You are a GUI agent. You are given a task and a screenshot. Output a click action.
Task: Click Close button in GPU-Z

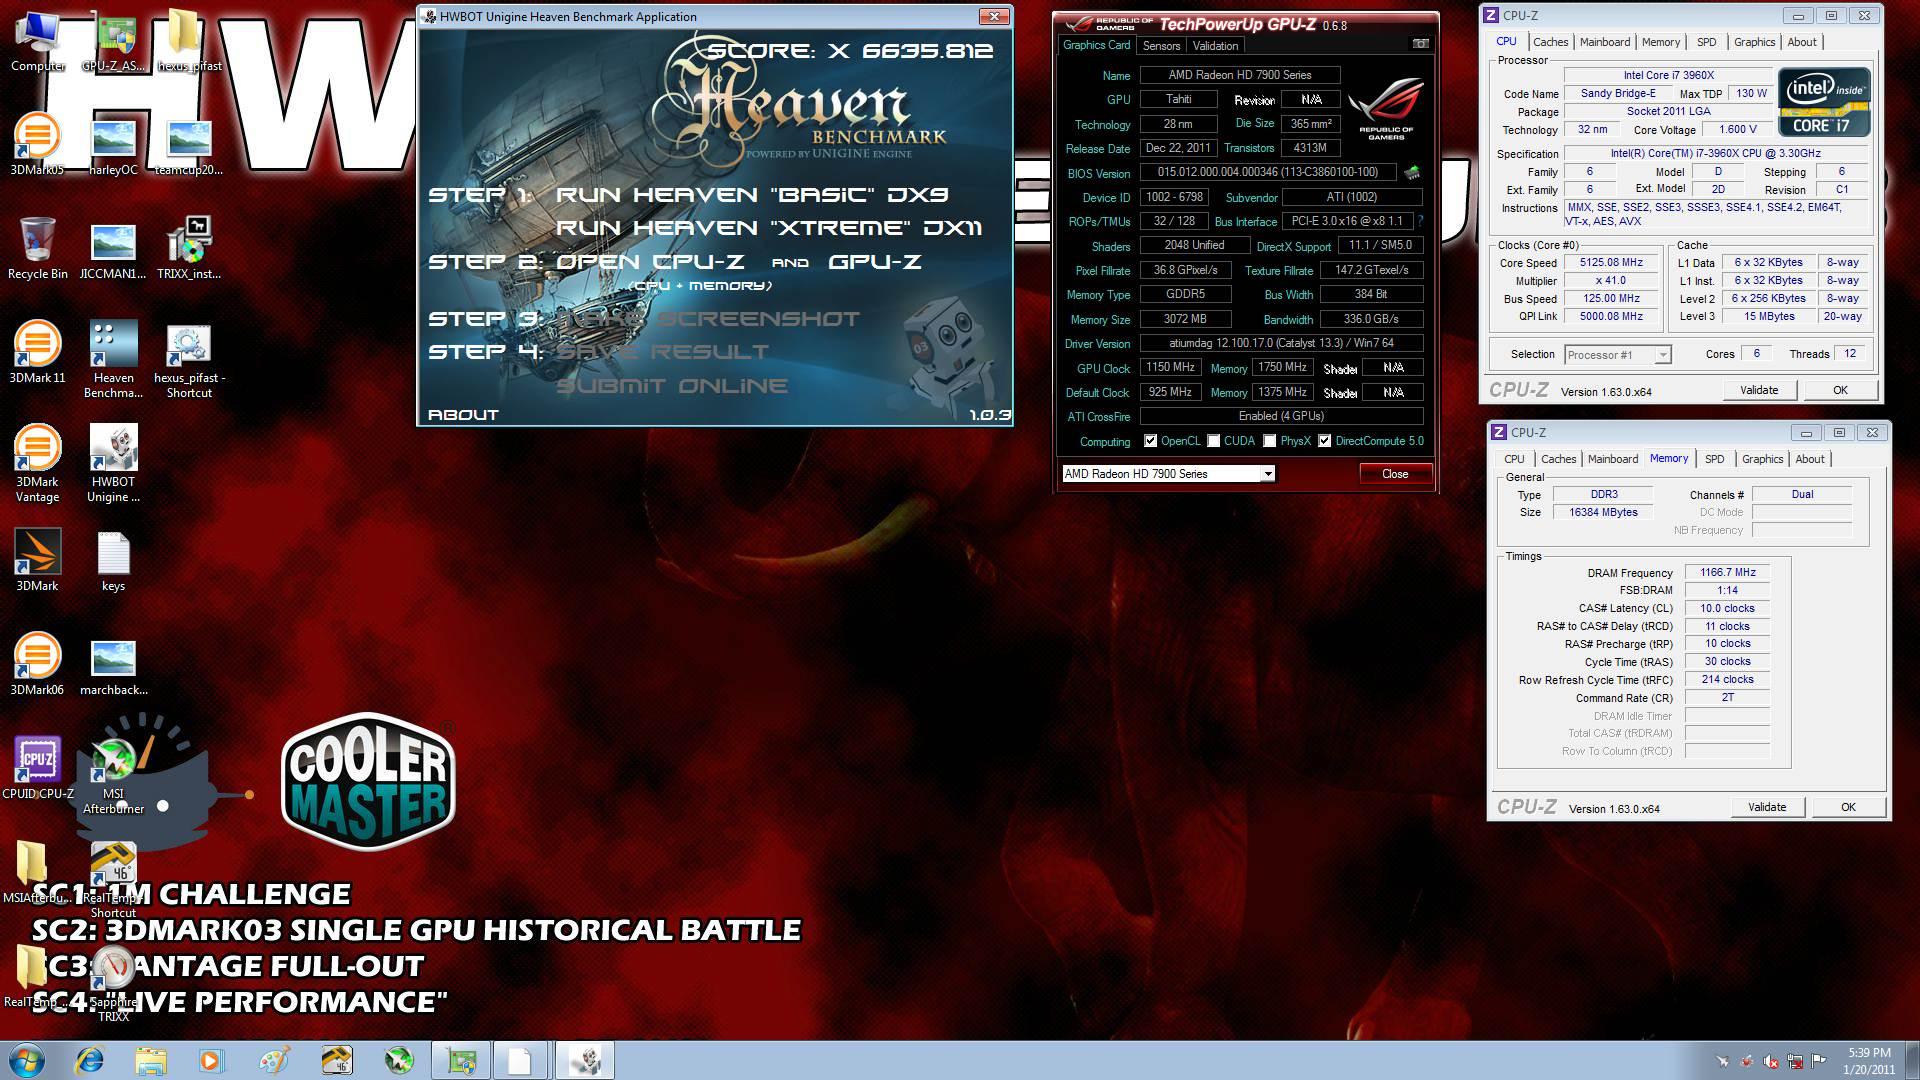[x=1395, y=474]
